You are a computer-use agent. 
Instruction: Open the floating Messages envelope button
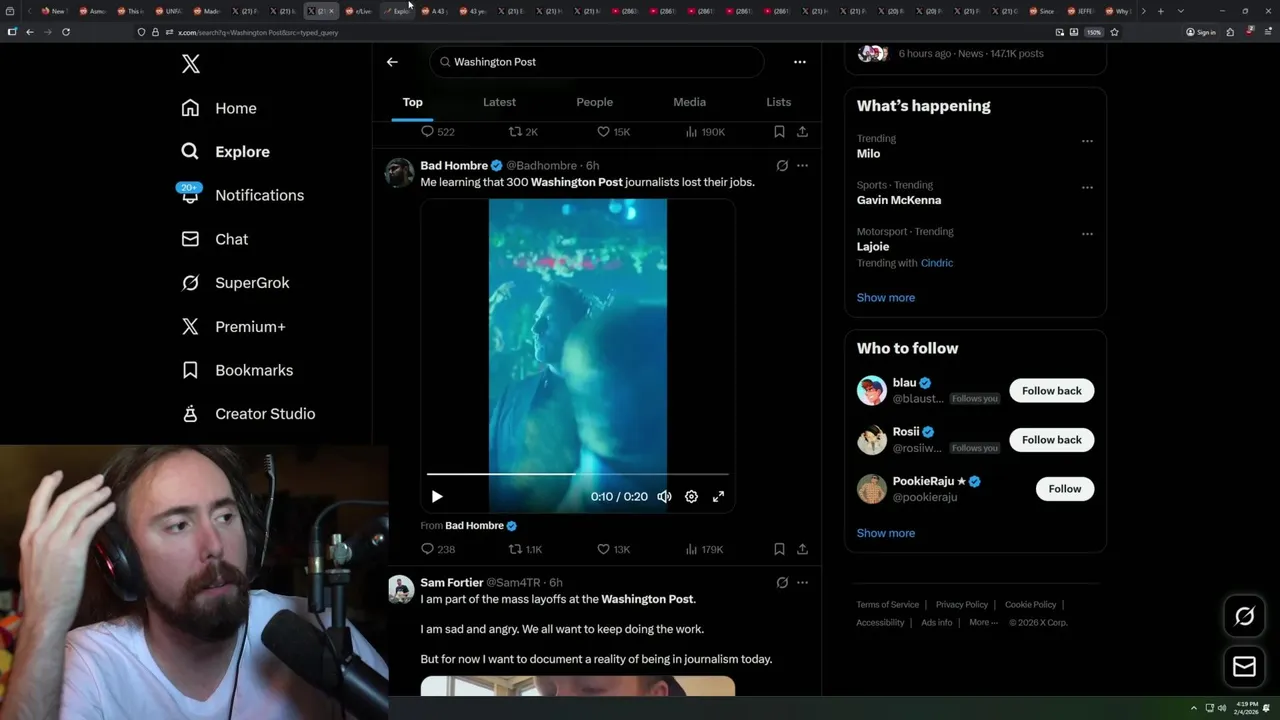1245,667
